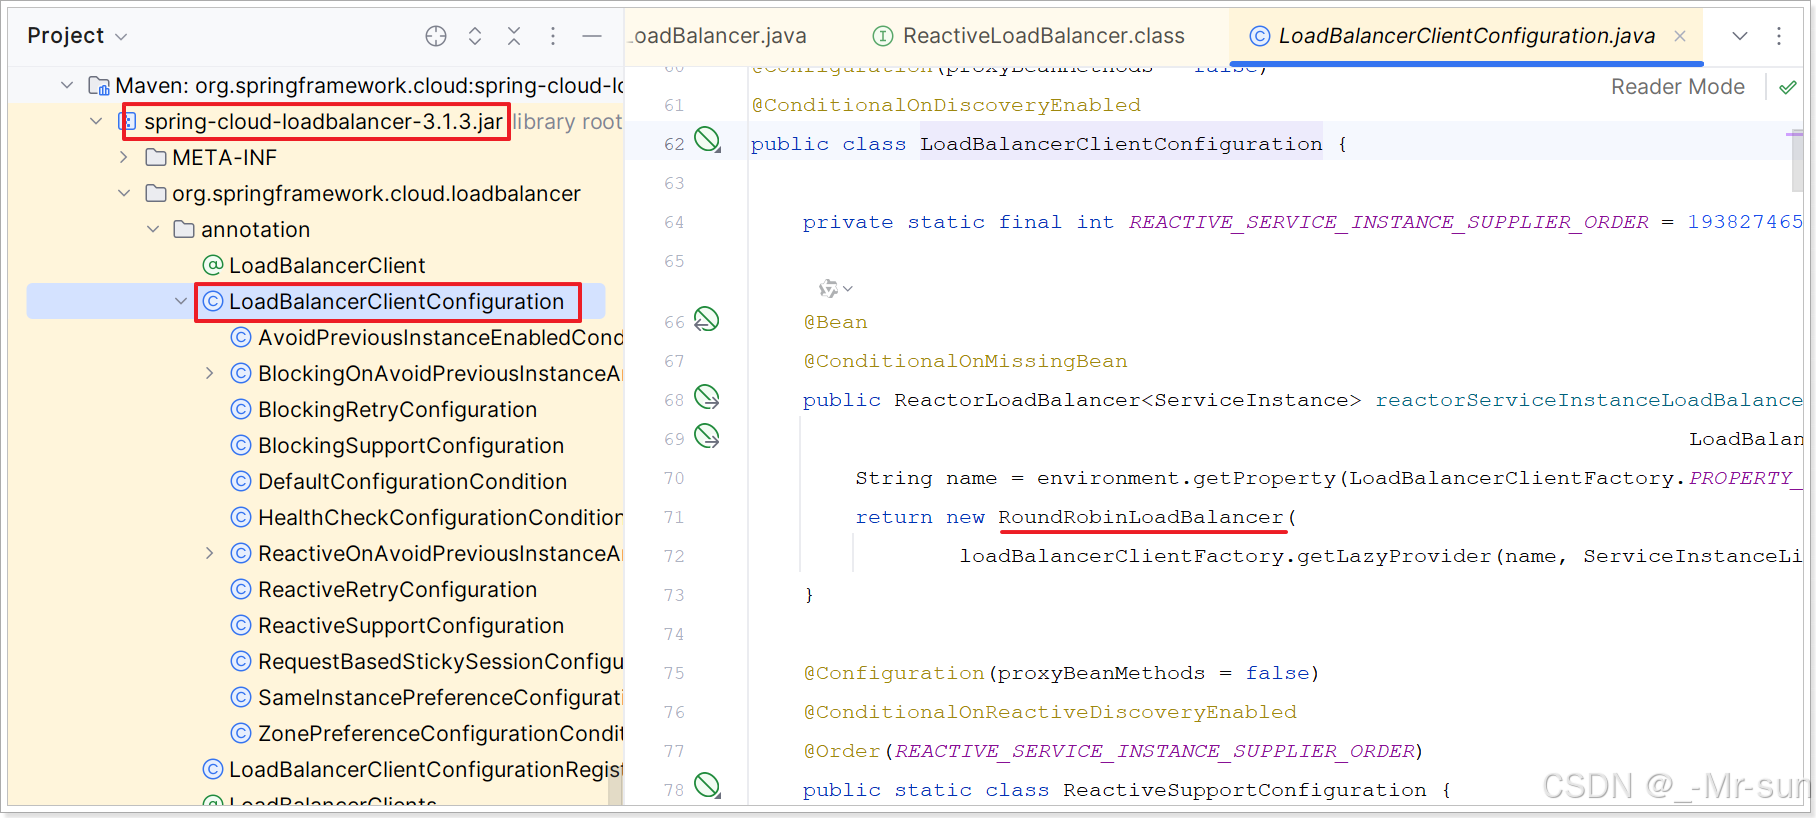Select BlockingRetryConfiguration class
This screenshot has height=818, width=1816.
point(397,410)
